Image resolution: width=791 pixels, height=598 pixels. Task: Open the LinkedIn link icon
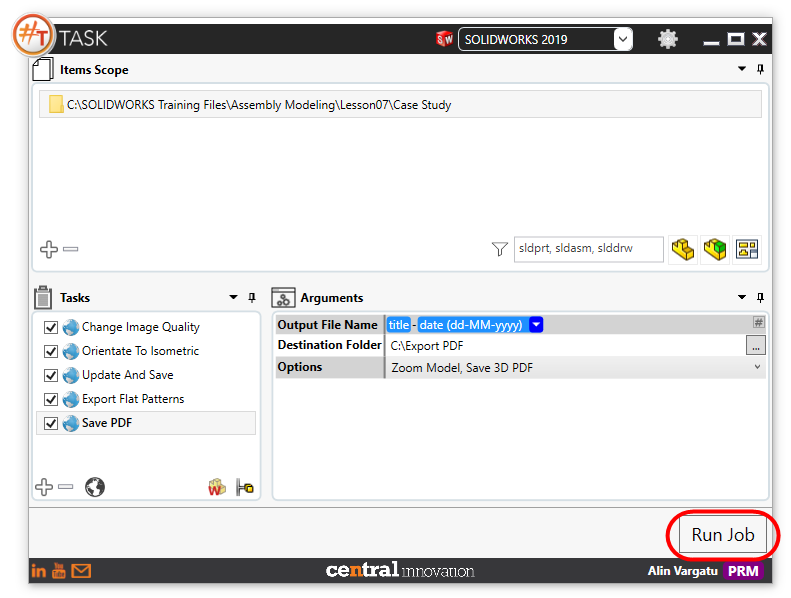38,571
